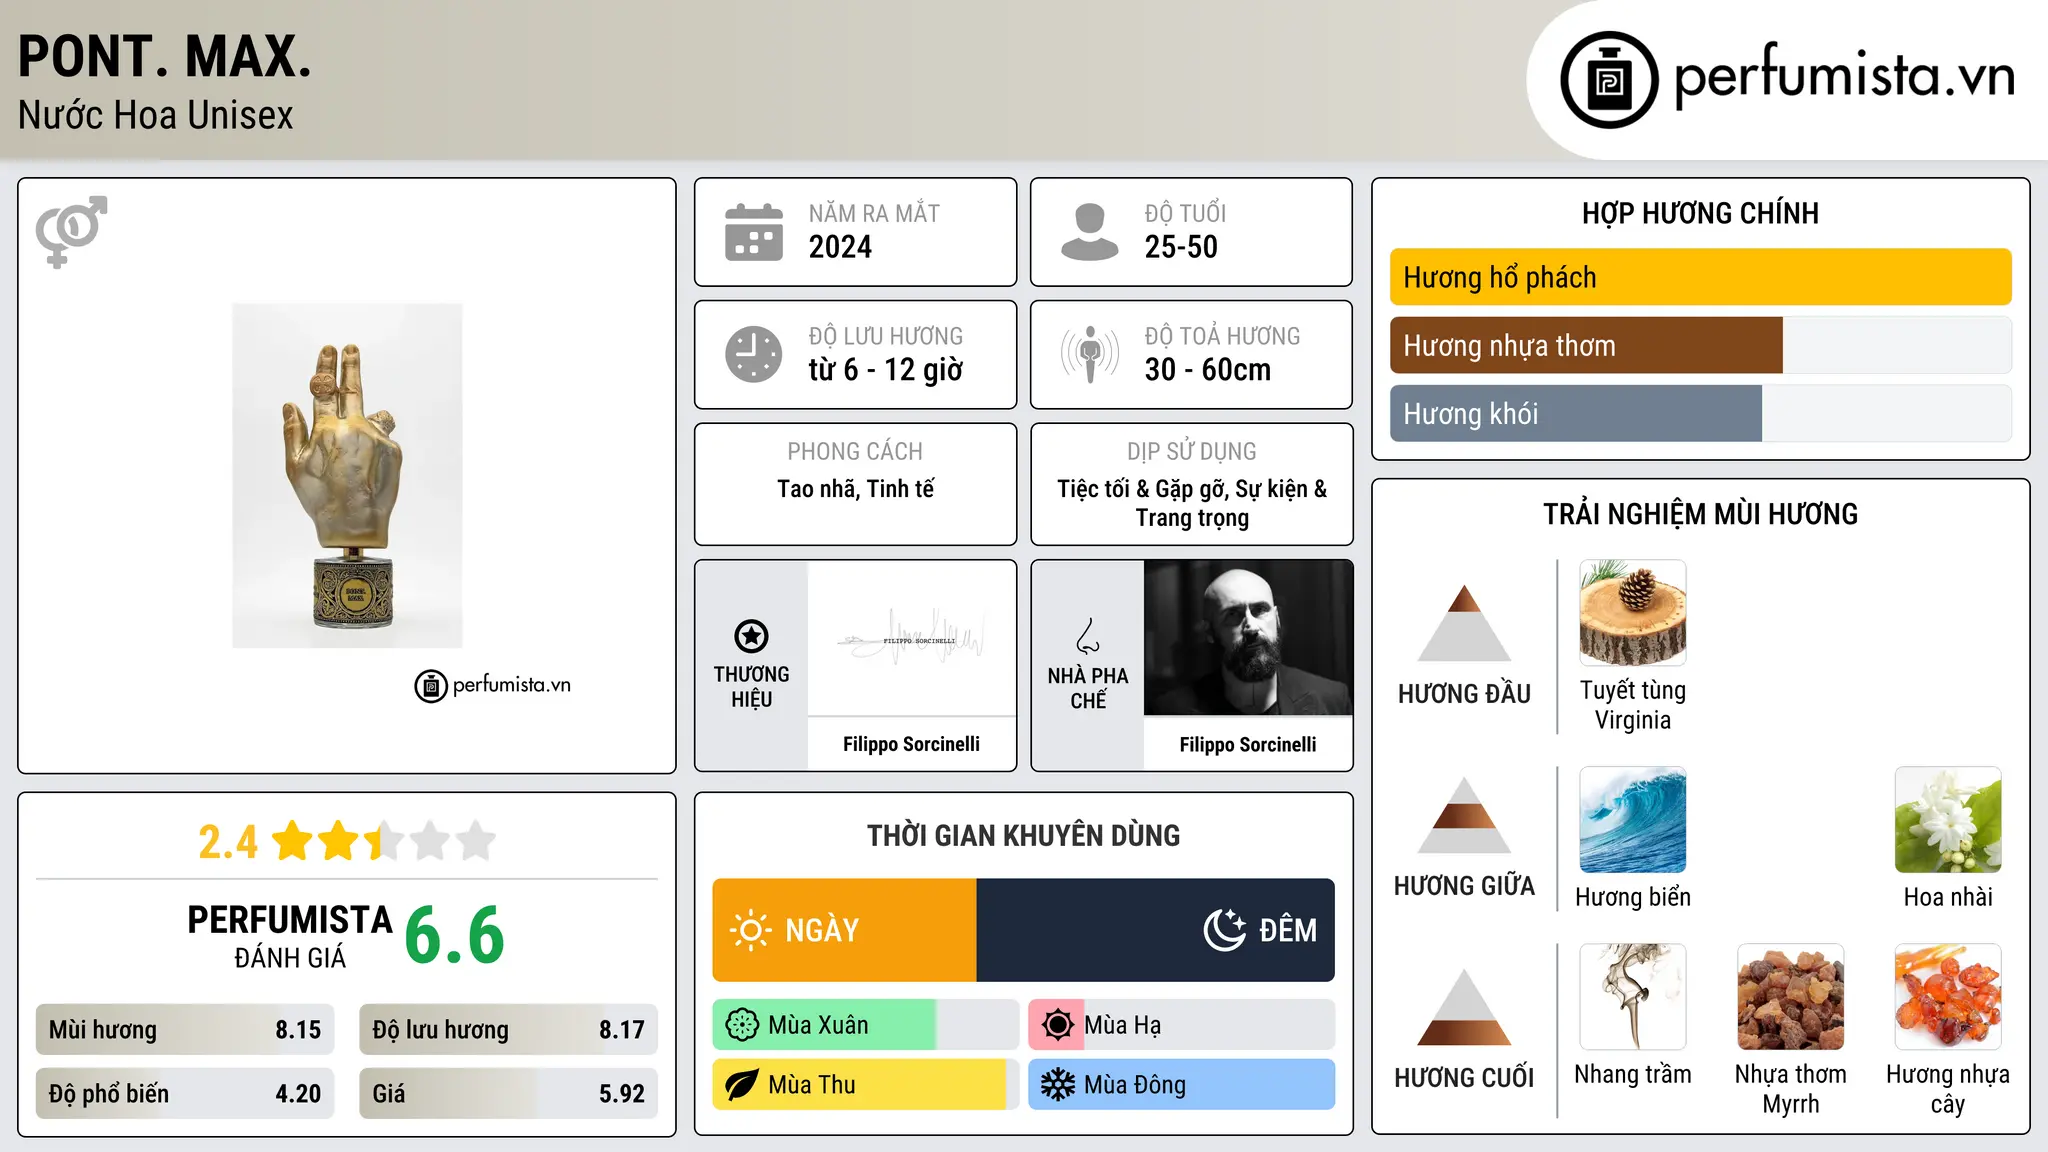Click the Hương giữa pyramid icon
This screenshot has width=2048, height=1152.
1464,815
